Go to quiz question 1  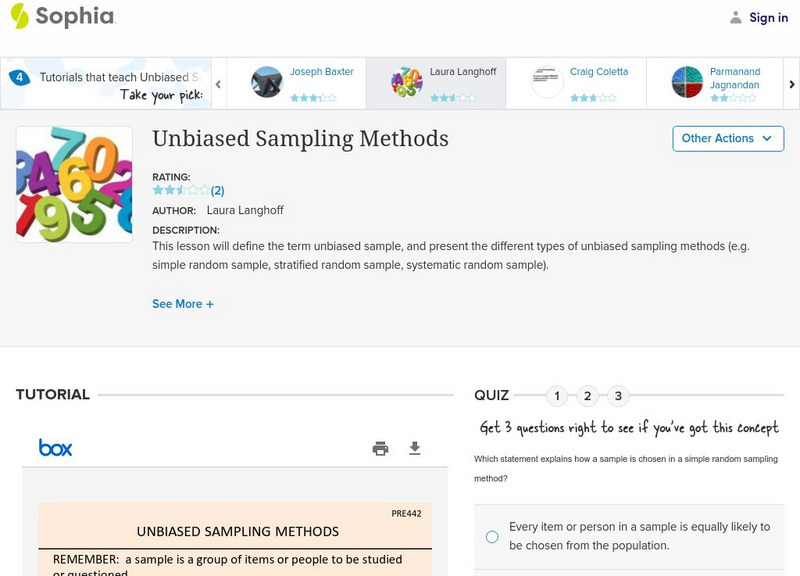pyautogui.click(x=557, y=396)
